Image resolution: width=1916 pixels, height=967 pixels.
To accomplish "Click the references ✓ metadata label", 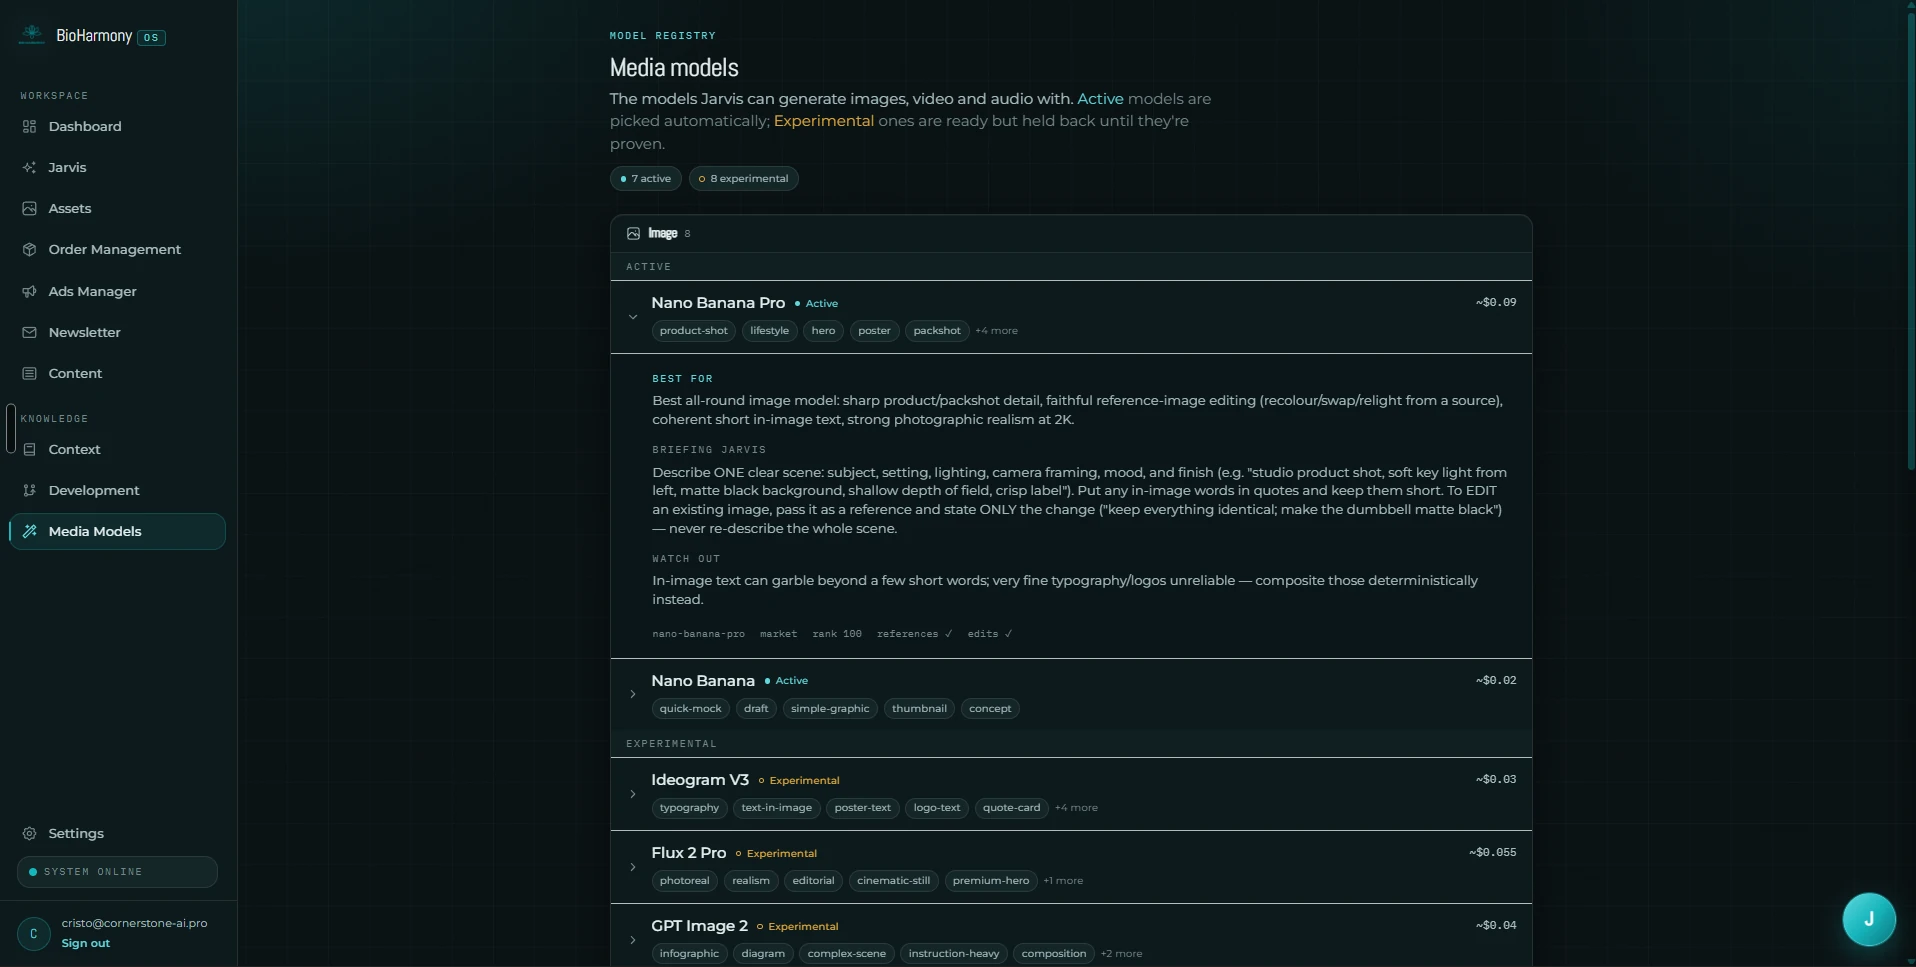I will pos(915,634).
